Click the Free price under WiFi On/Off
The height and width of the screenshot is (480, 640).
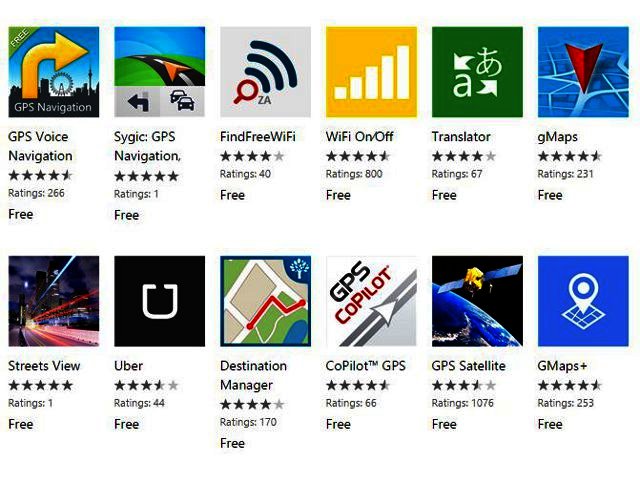click(338, 195)
